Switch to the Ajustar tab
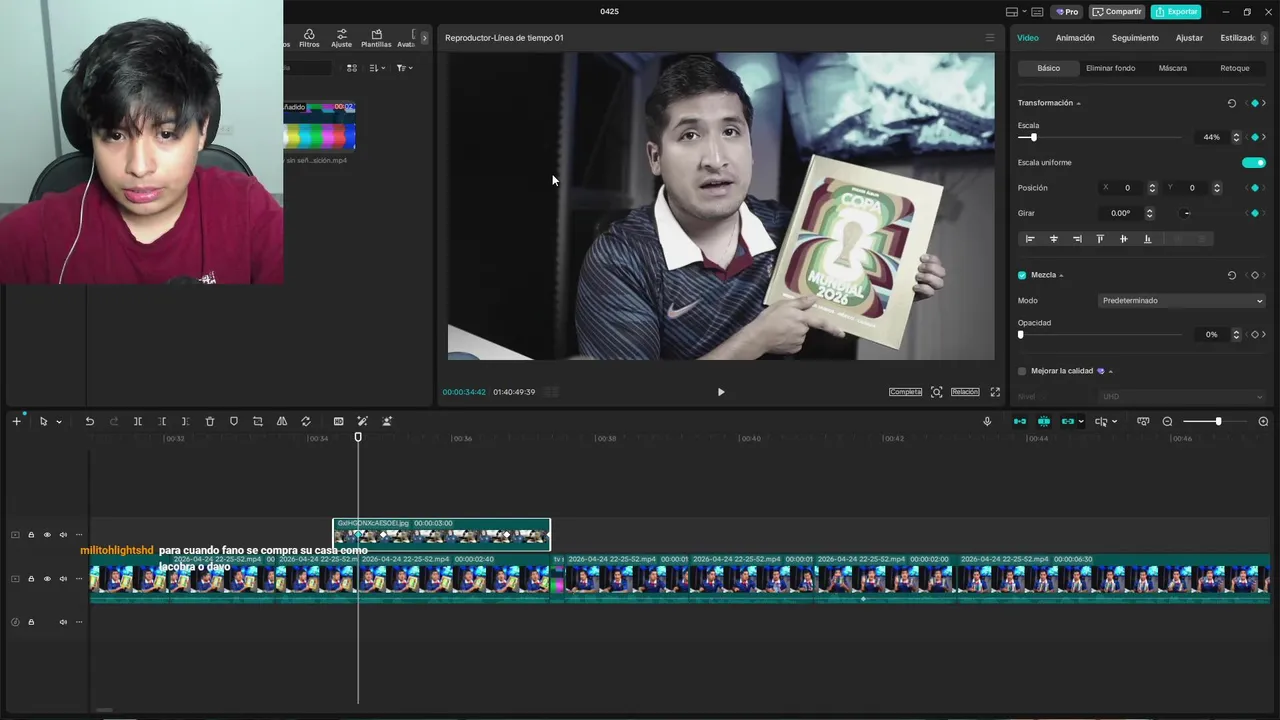Screen dimensions: 1280x720 1189,38
